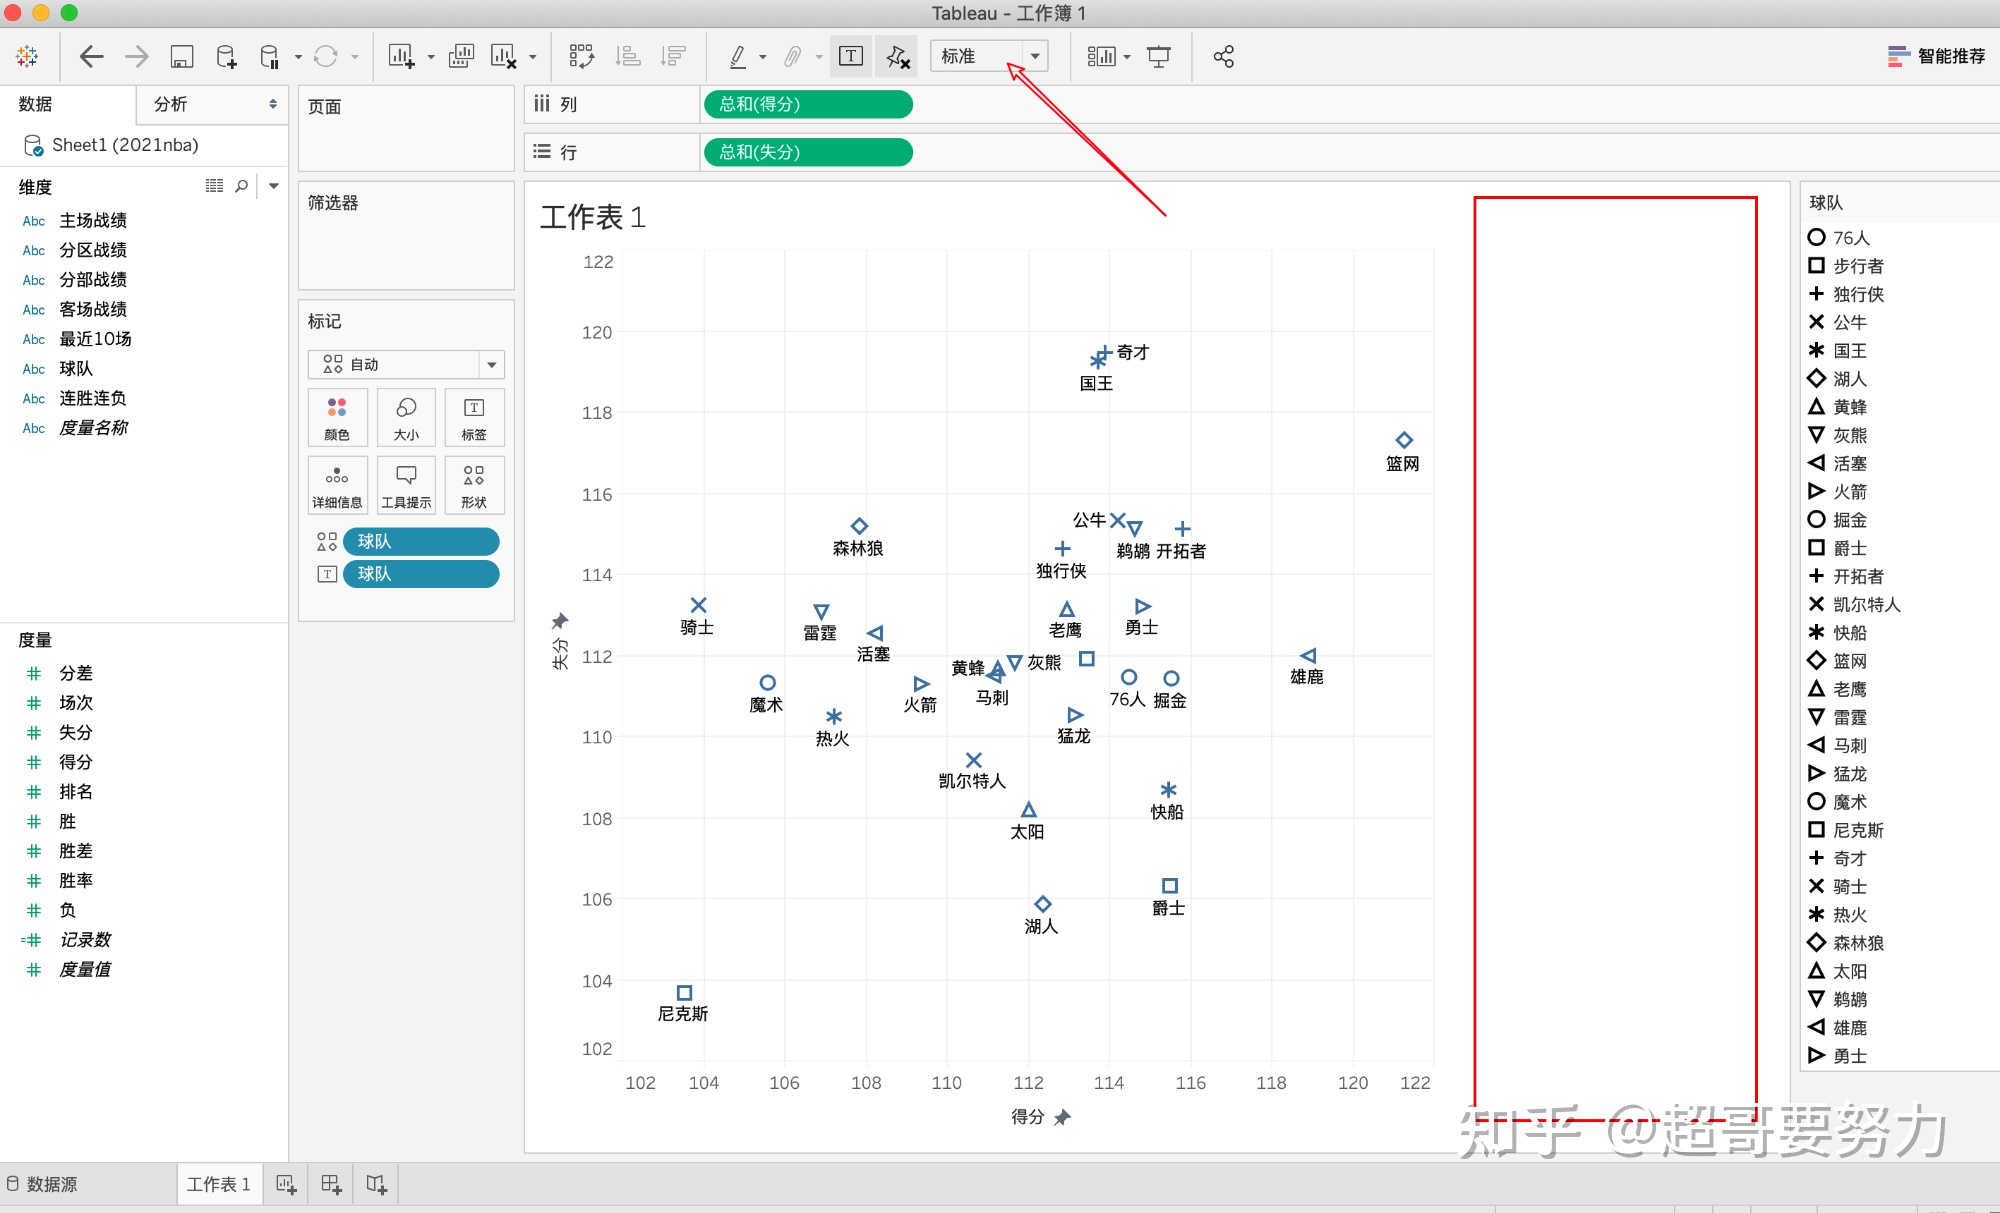Open the 数据源 data source tab
This screenshot has height=1213, width=2000.
pos(42,1184)
